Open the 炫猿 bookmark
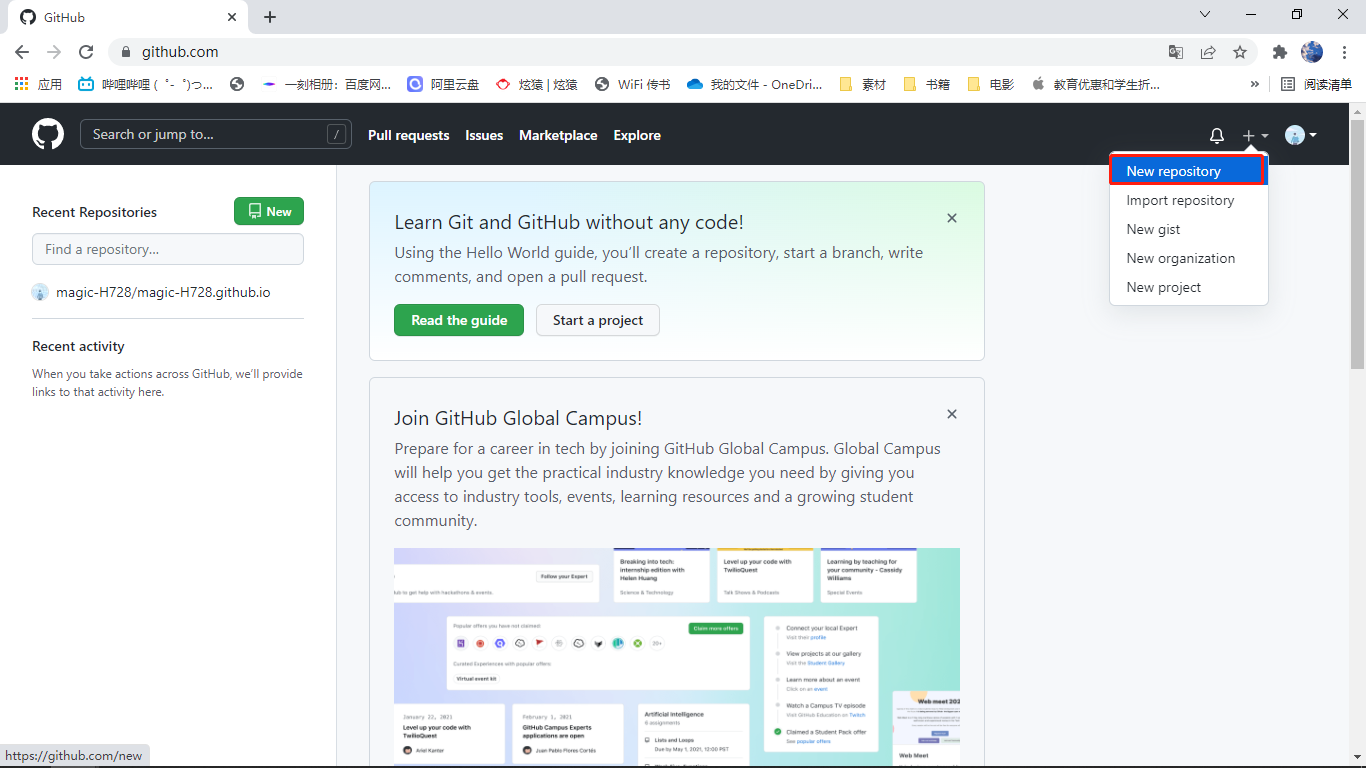 537,84
